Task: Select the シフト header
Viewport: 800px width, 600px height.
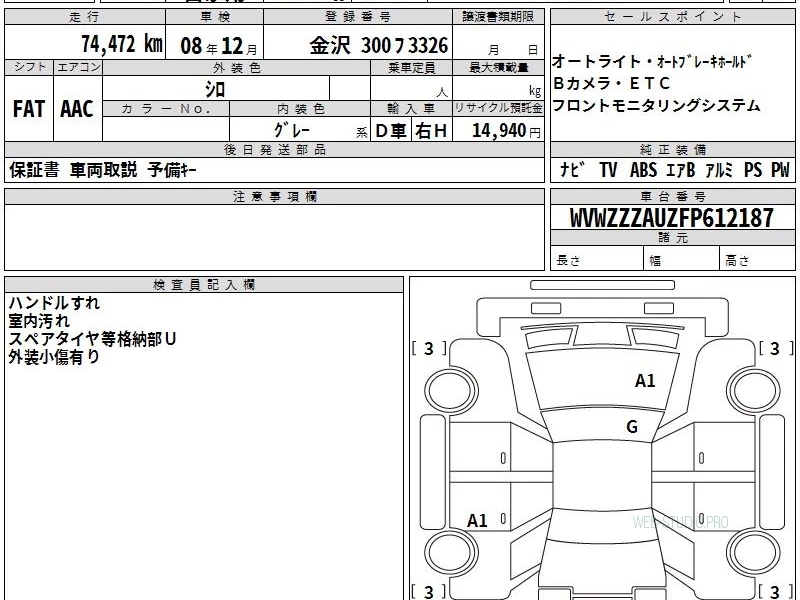Action: pos(29,67)
